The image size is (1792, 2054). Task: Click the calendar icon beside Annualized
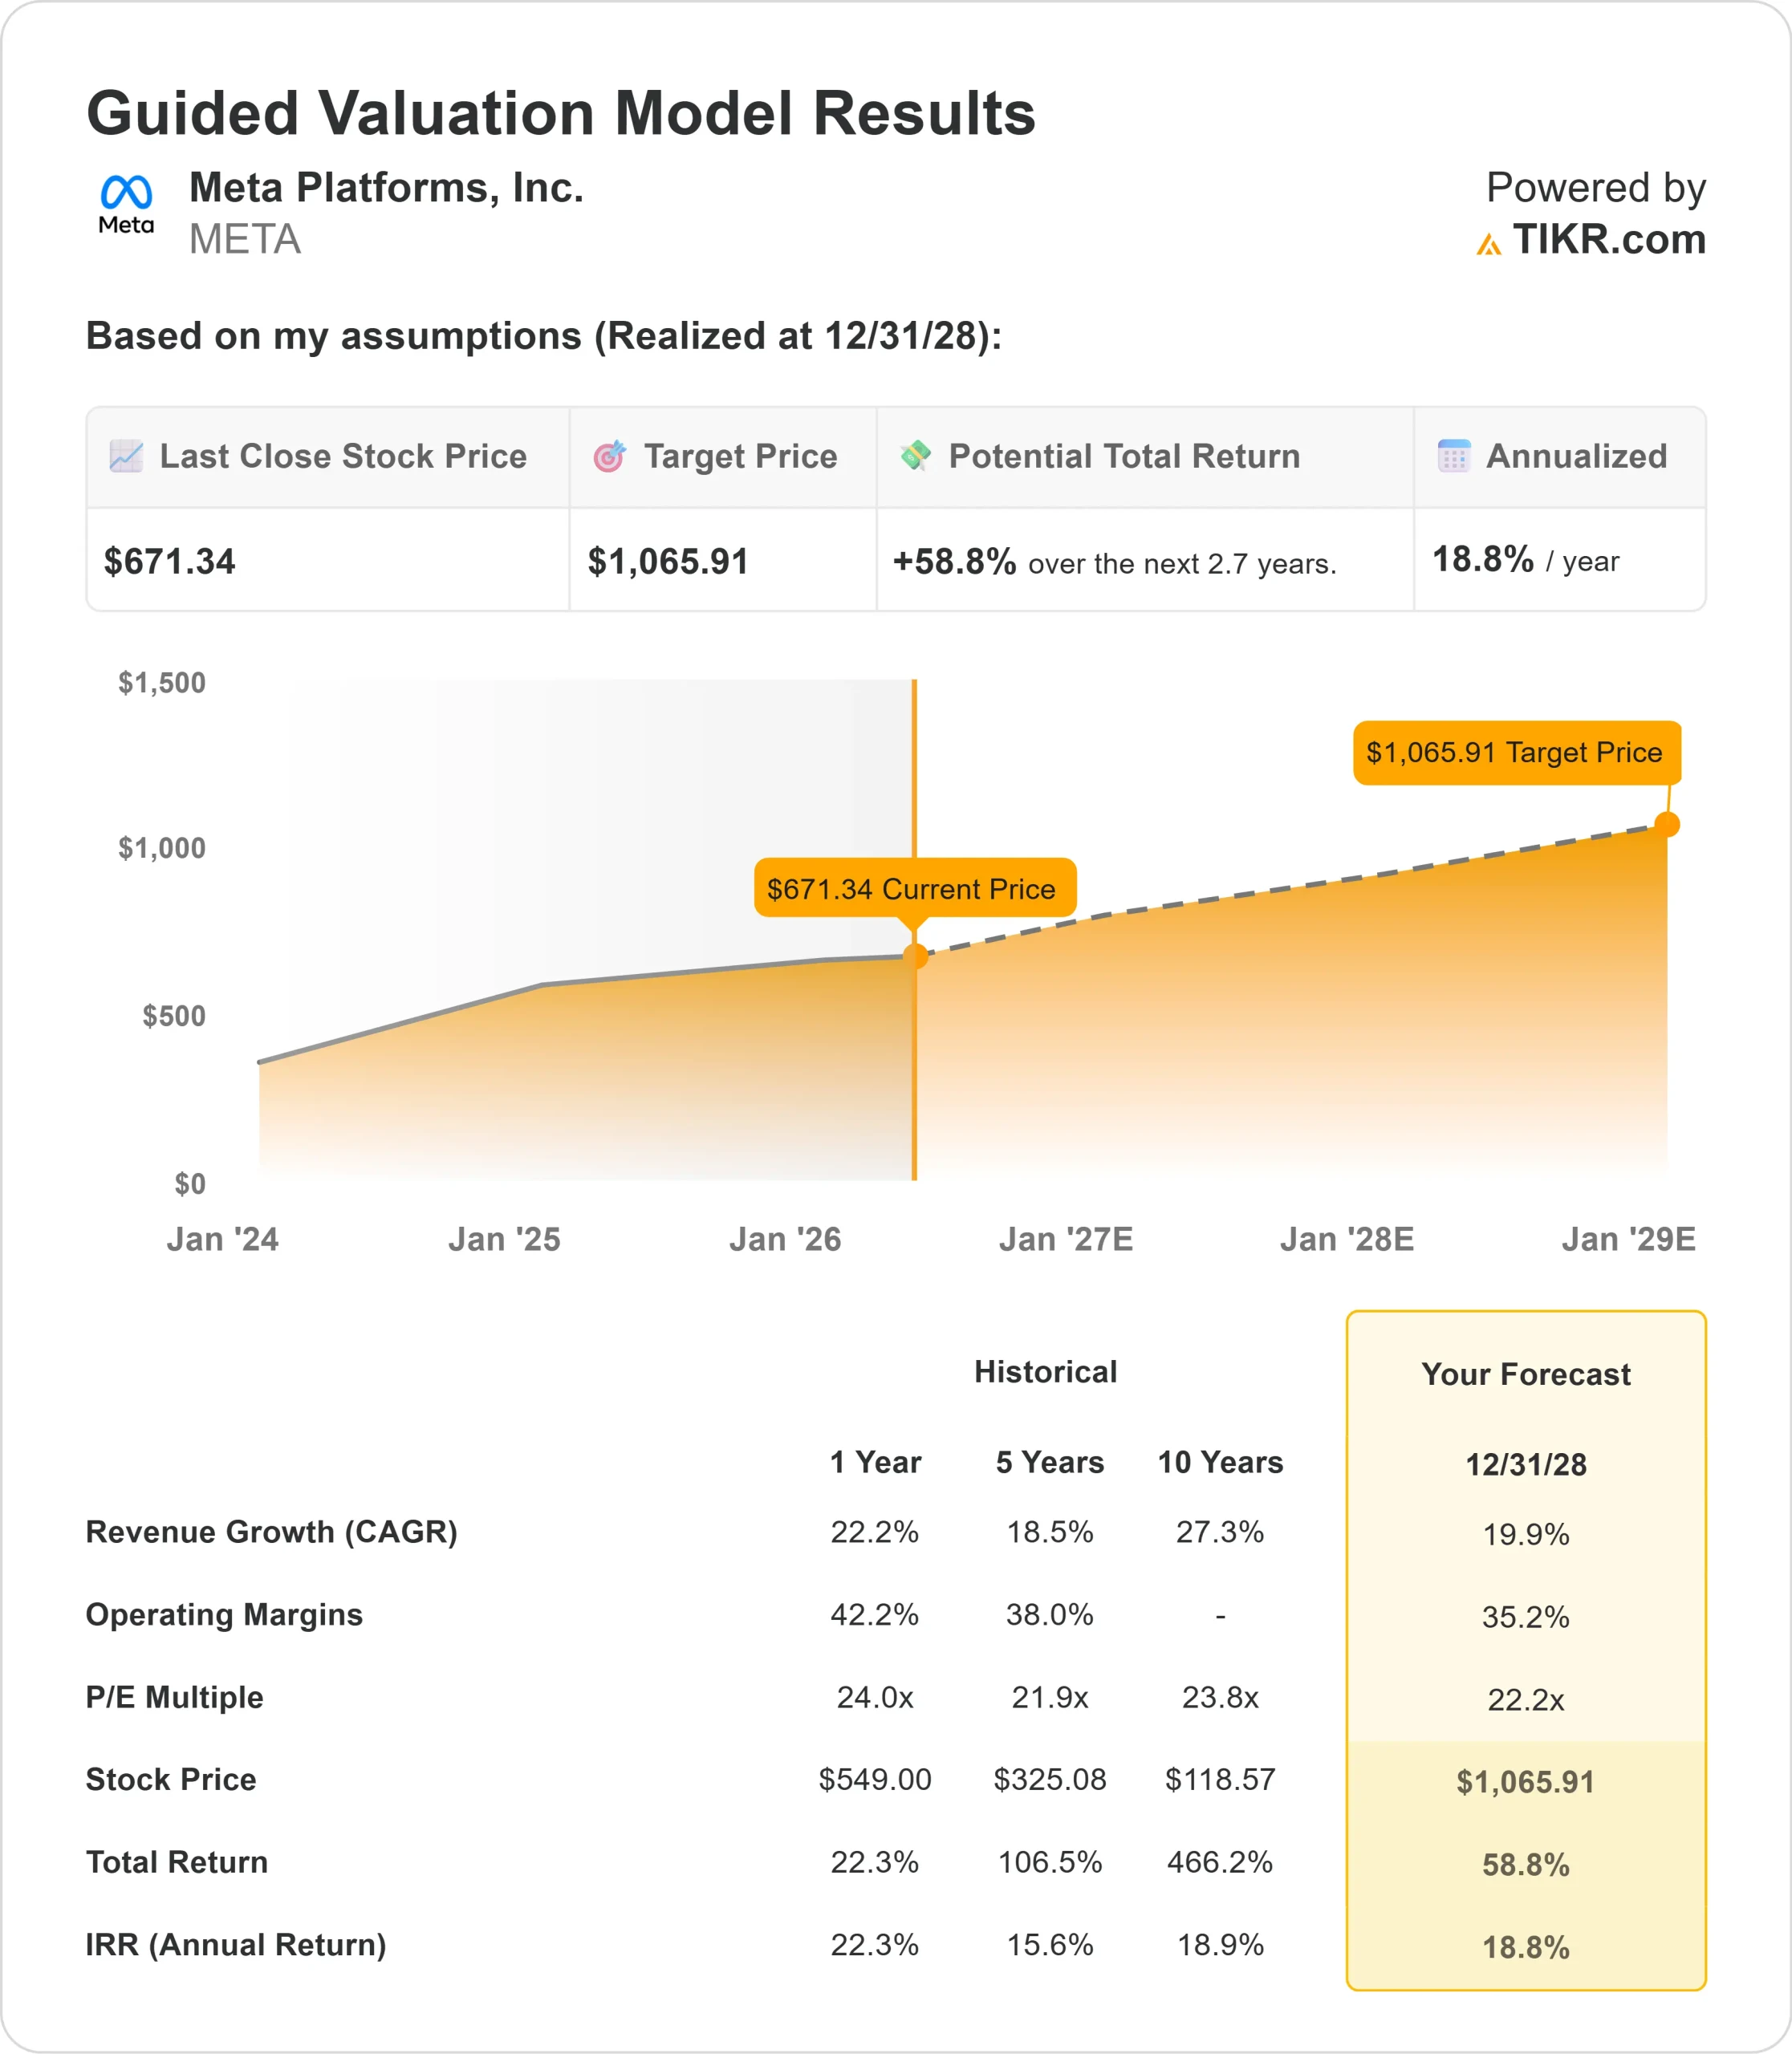(x=1453, y=456)
